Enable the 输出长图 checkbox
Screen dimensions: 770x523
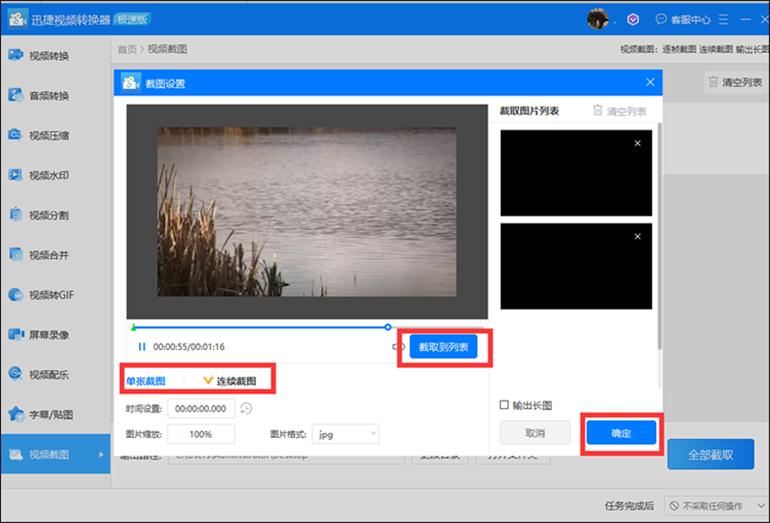click(x=504, y=405)
